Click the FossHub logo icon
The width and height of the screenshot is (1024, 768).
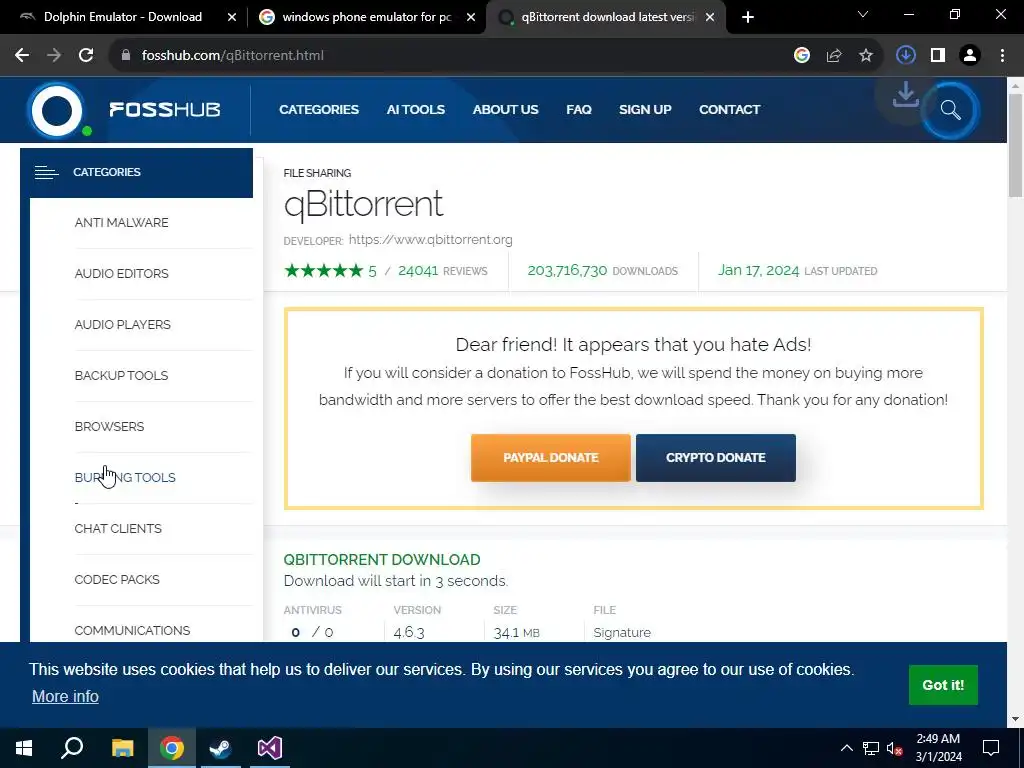tap(57, 110)
